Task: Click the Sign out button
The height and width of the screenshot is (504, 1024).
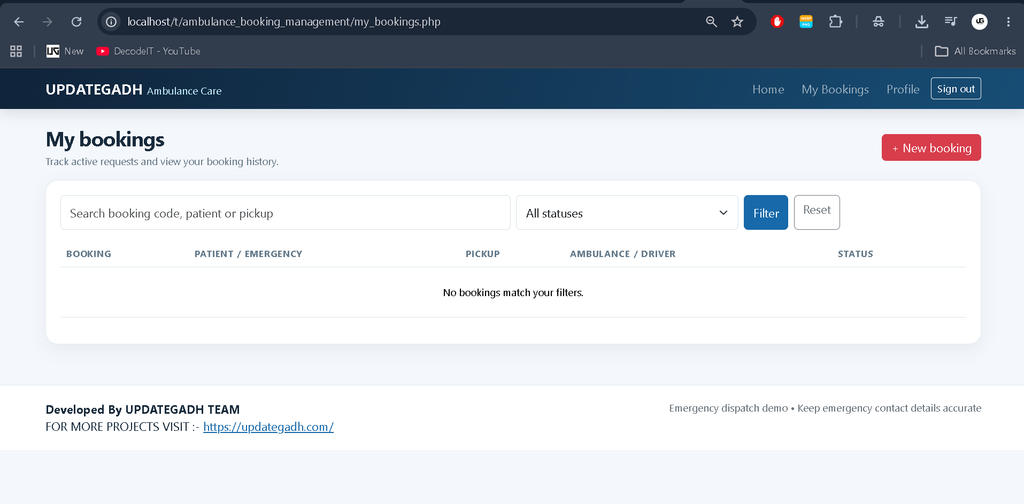Action: [956, 89]
